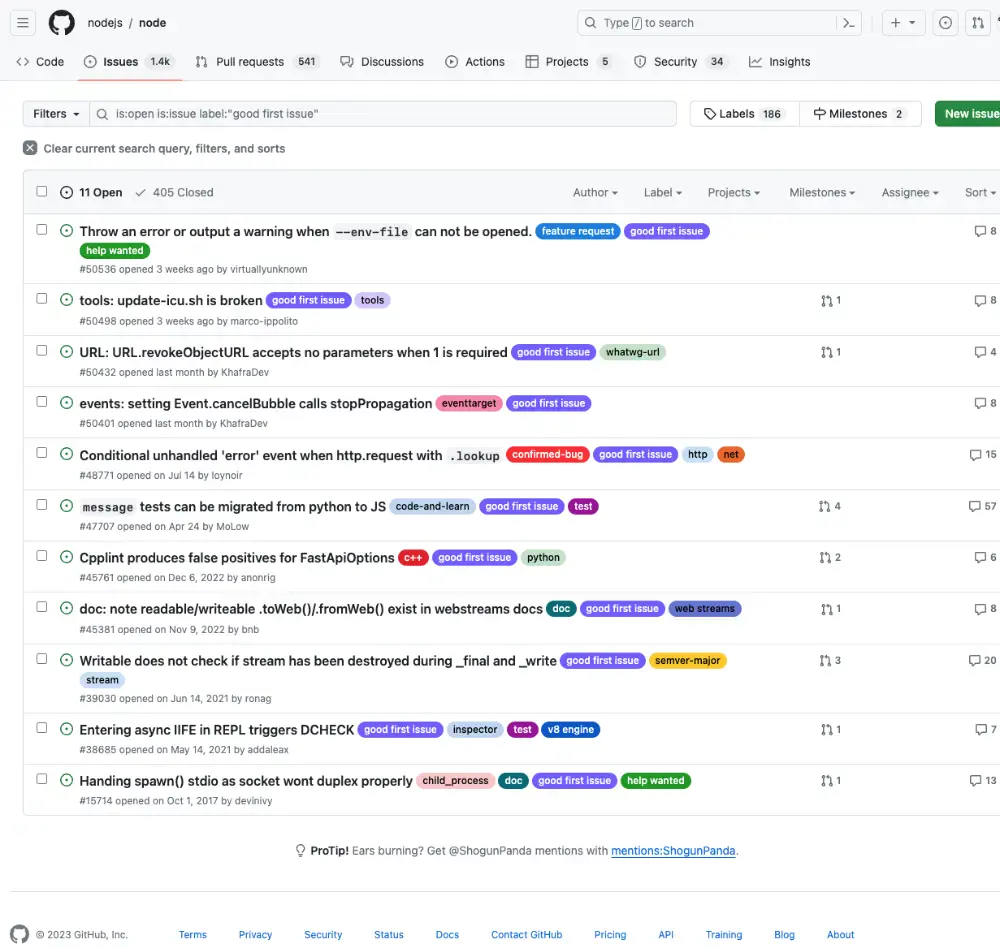Expand the Label filter dropdown
This screenshot has width=1000, height=948.
pos(662,192)
